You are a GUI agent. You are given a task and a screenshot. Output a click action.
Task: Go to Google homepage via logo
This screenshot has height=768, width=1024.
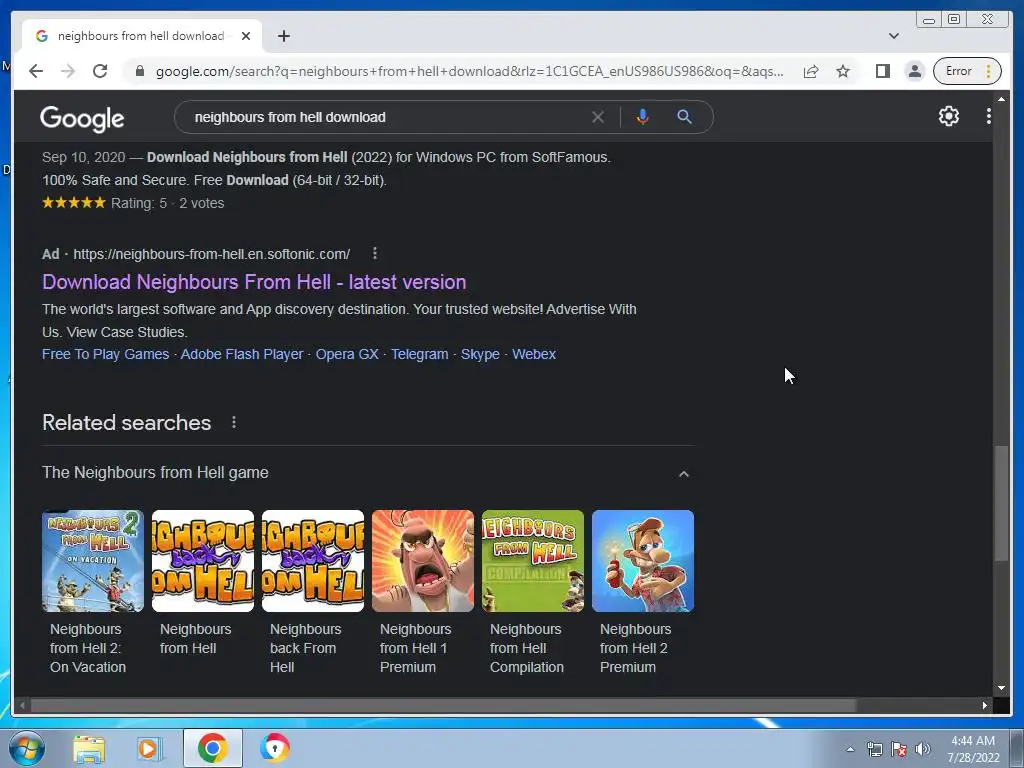point(82,118)
